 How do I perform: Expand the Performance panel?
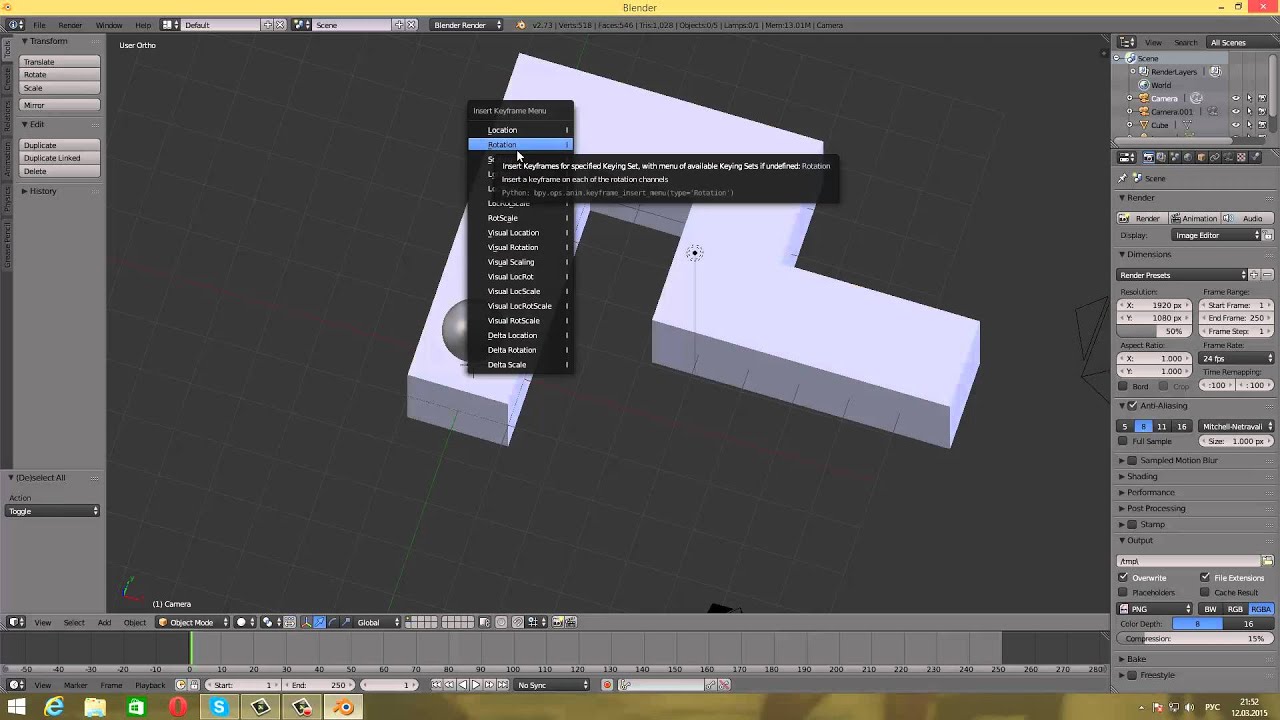coord(1150,492)
